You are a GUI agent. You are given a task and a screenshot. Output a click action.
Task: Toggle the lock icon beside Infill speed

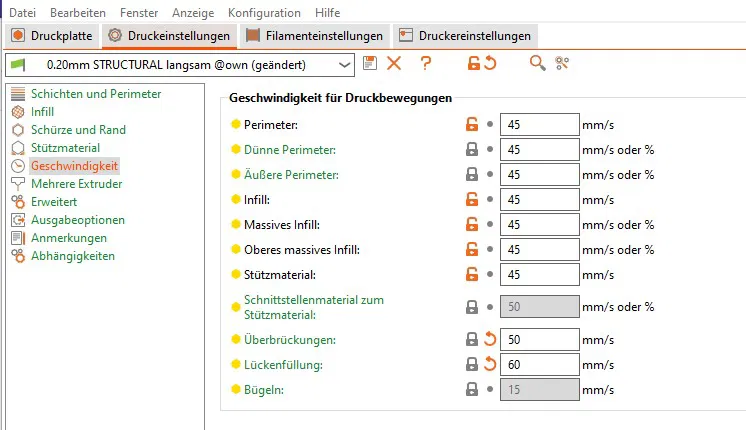(471, 199)
